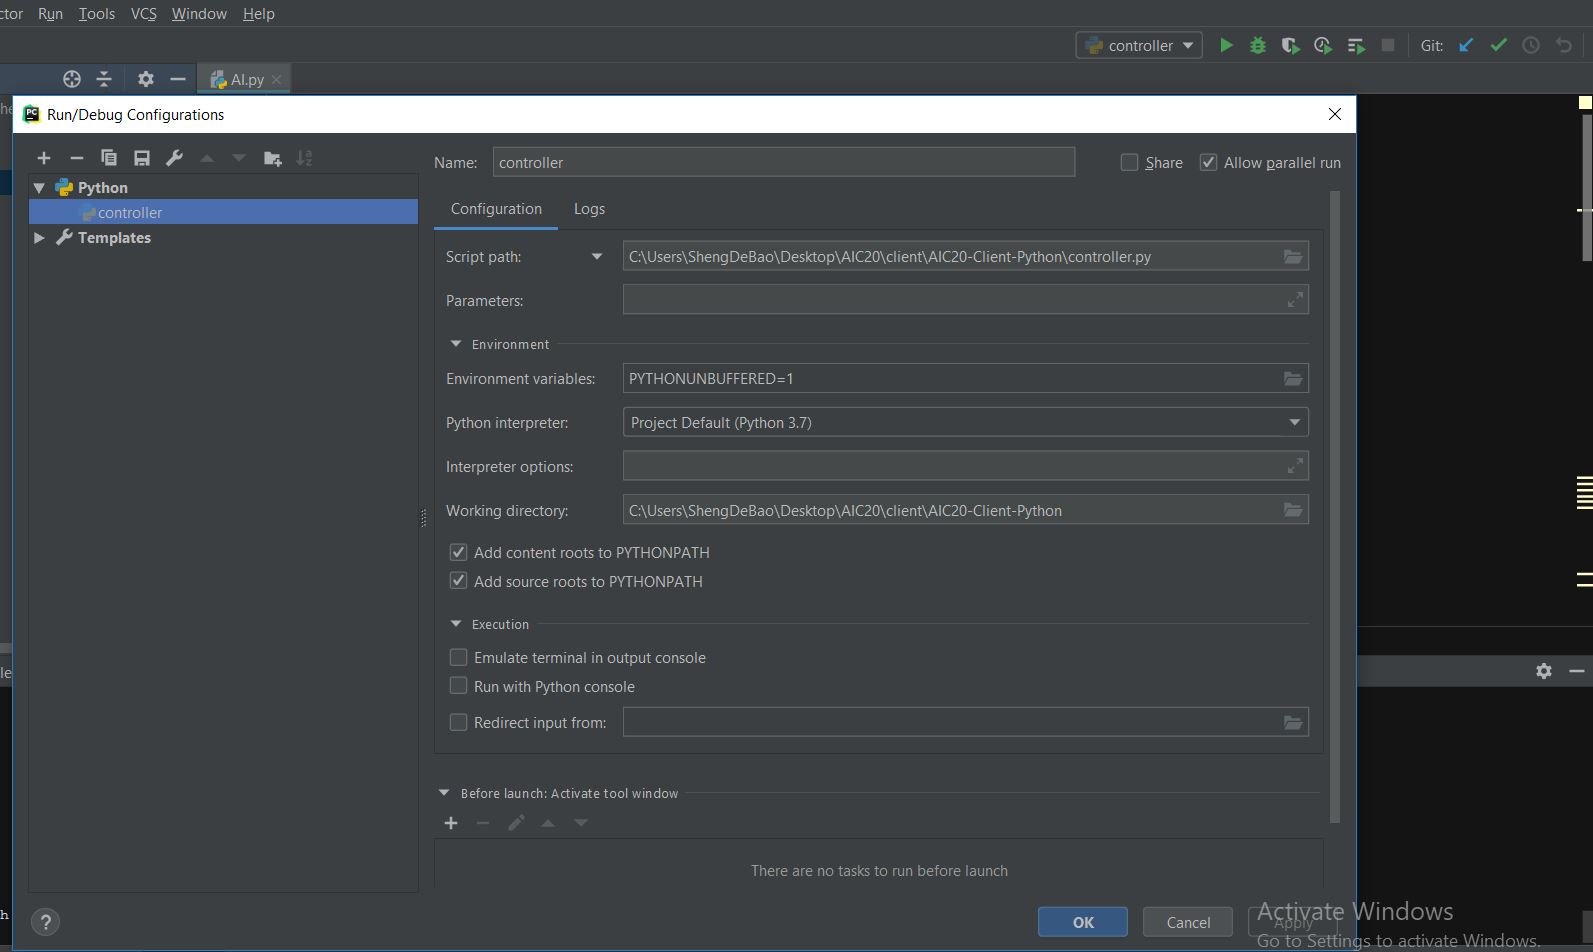Click the Edit Templates wrench icon
The width and height of the screenshot is (1593, 952).
coord(174,158)
